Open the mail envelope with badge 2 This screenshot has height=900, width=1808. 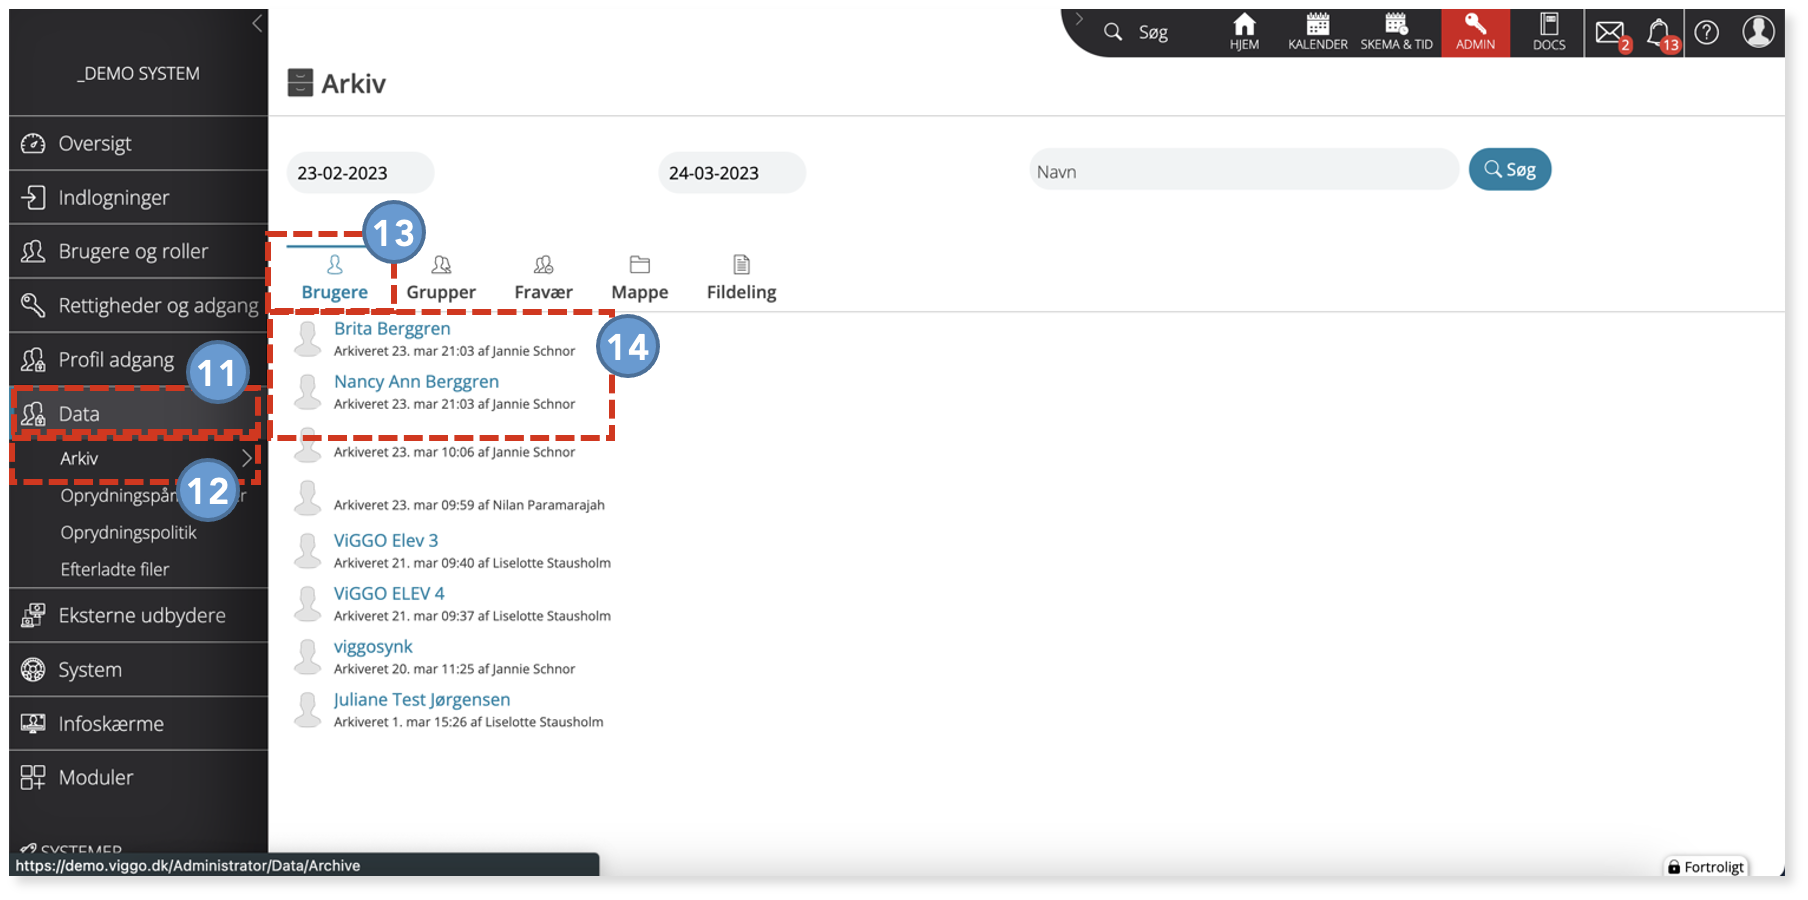(x=1611, y=33)
